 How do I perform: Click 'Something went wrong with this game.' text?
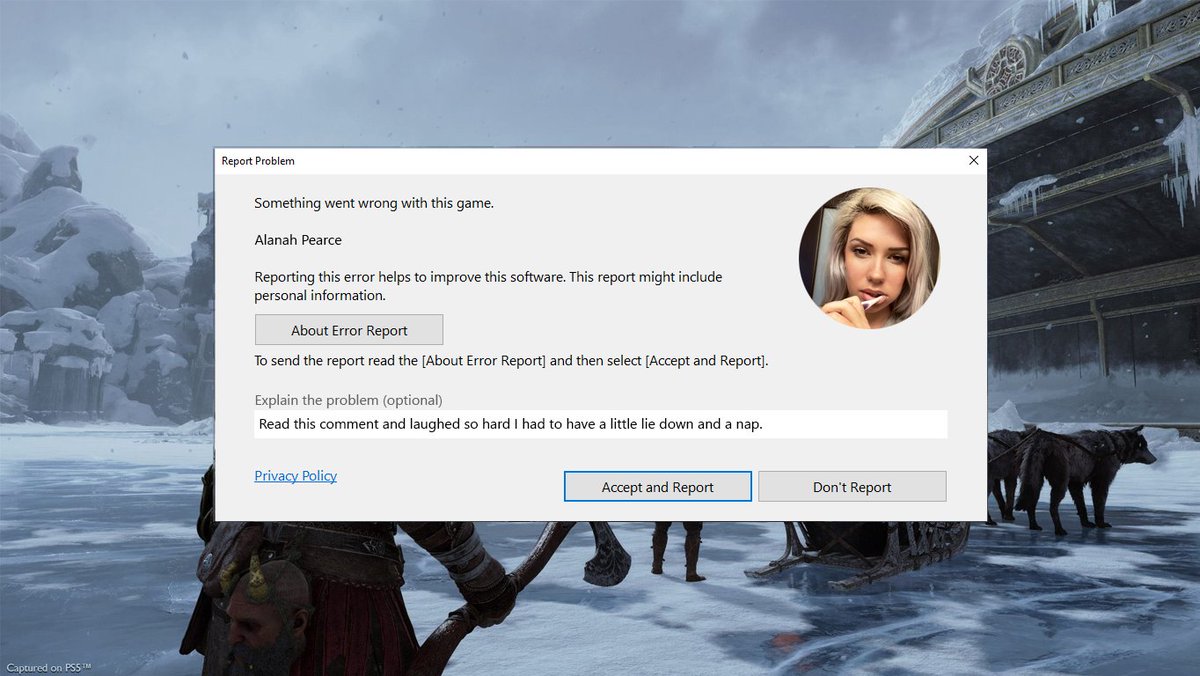click(x=374, y=203)
